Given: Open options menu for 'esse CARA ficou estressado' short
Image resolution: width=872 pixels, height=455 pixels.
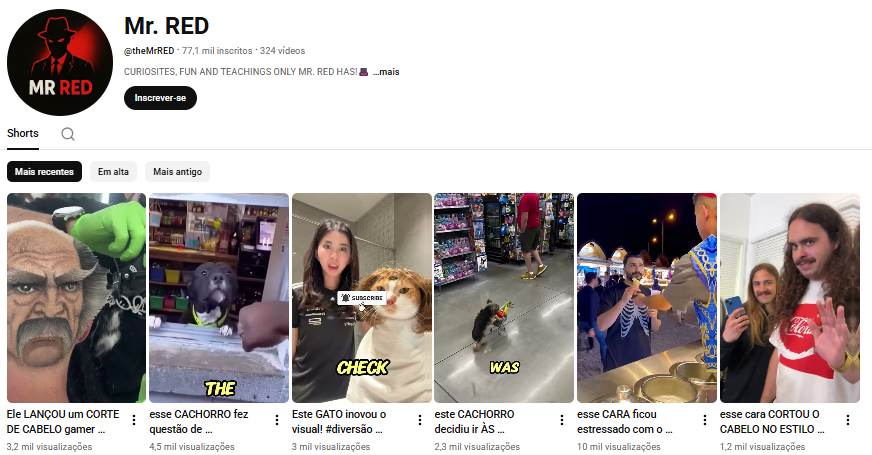Looking at the screenshot, I should tap(705, 420).
